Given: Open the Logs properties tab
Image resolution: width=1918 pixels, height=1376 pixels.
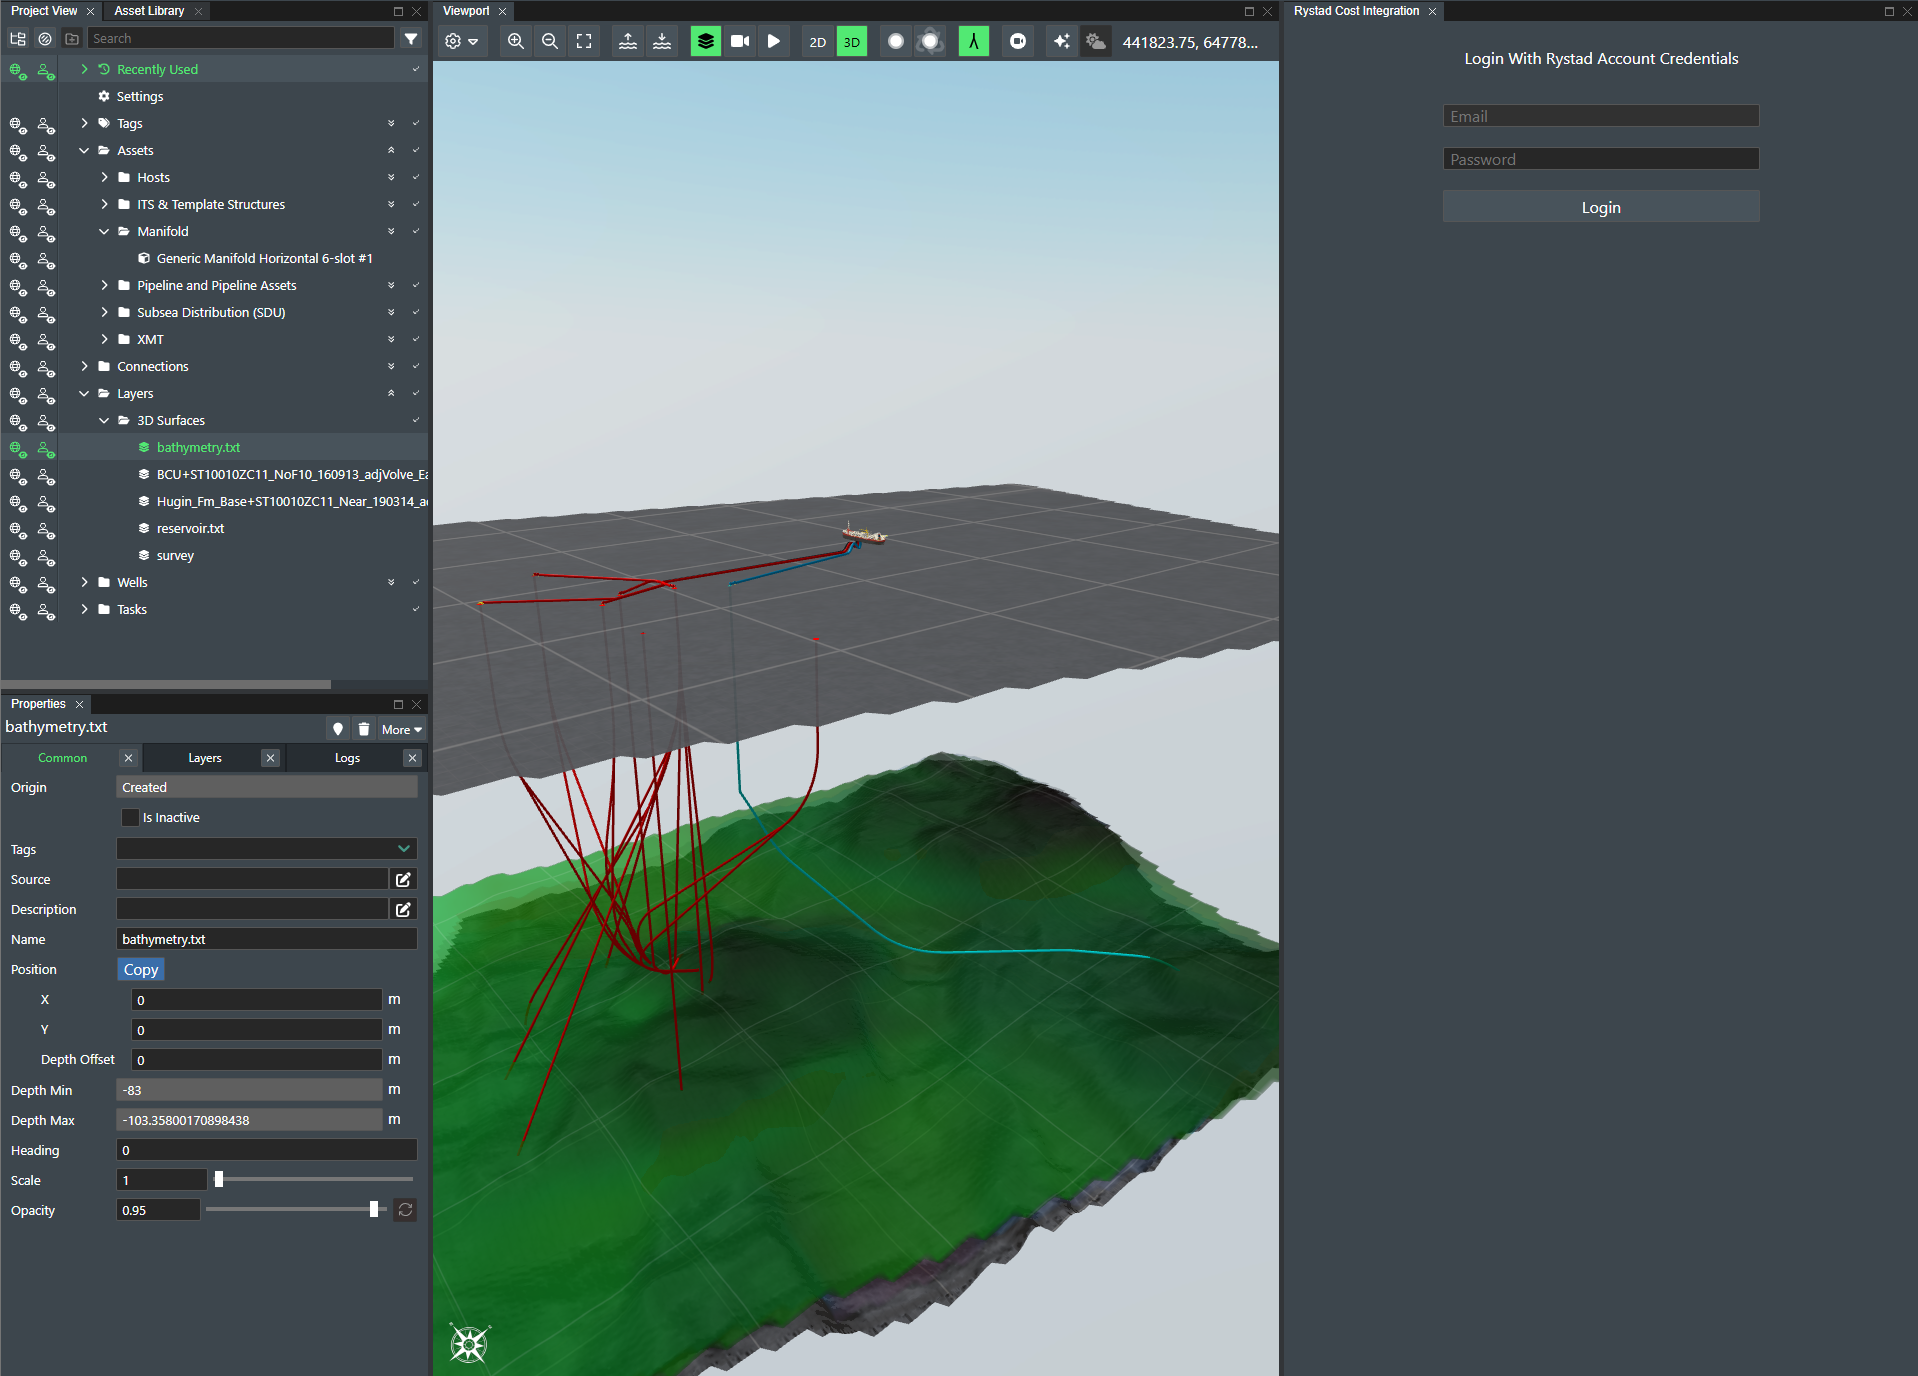Looking at the screenshot, I should (347, 758).
